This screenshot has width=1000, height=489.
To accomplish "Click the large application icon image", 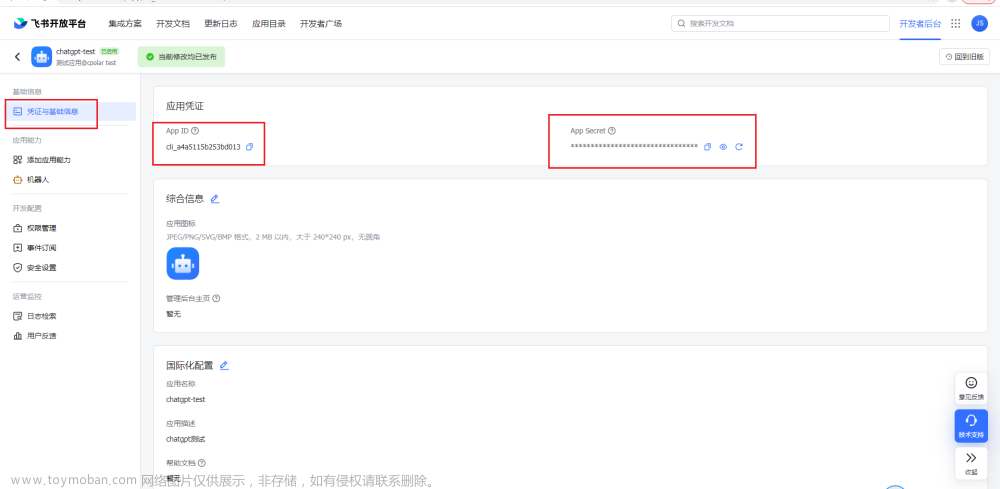I will click(183, 263).
